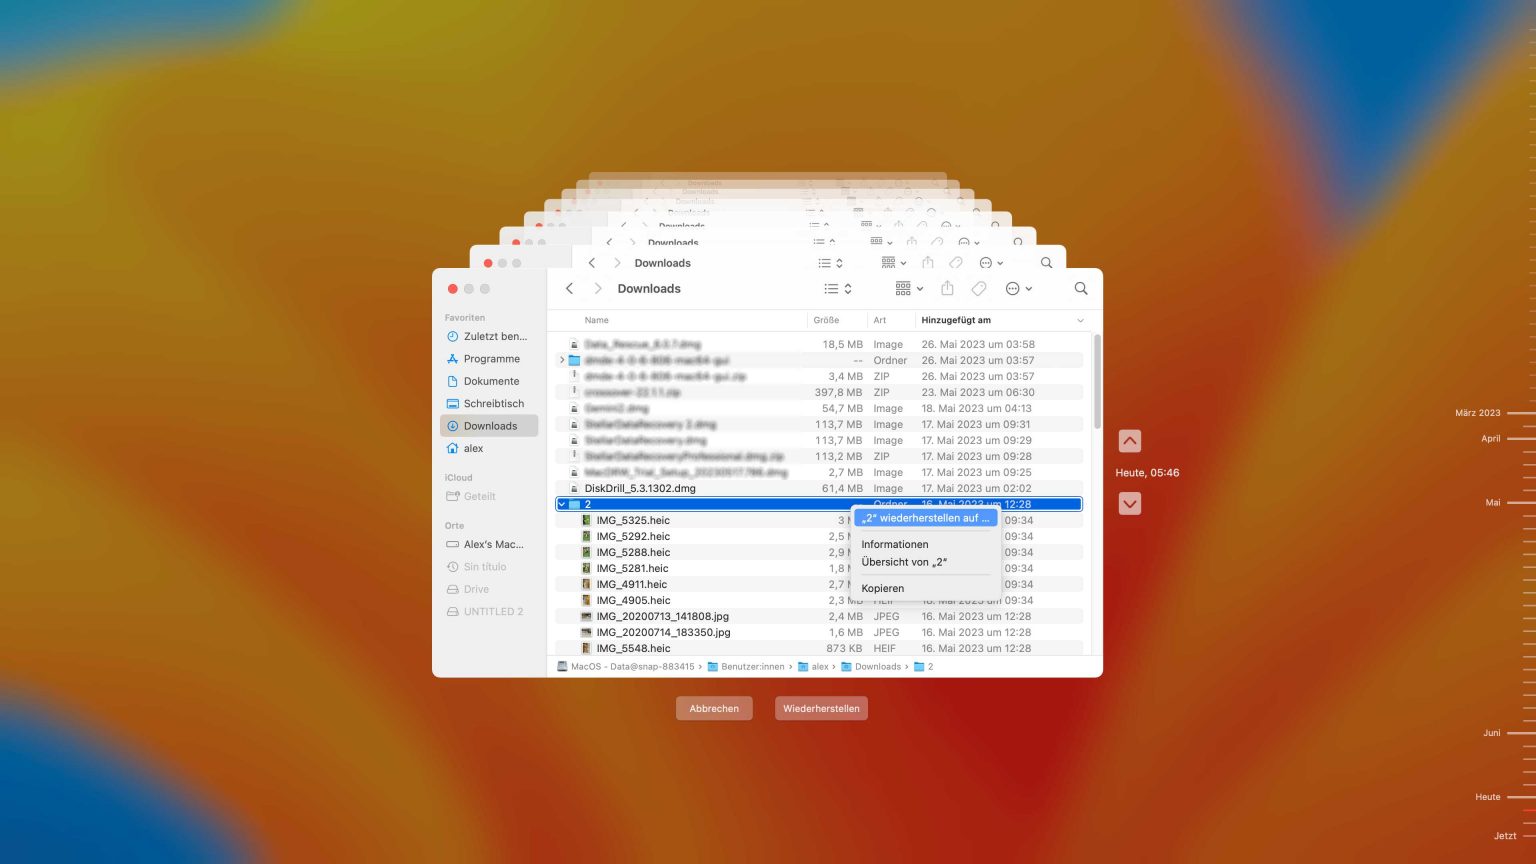Click the Forward arrow in front Finder window
Viewport: 1536px width, 864px height.
tap(598, 288)
